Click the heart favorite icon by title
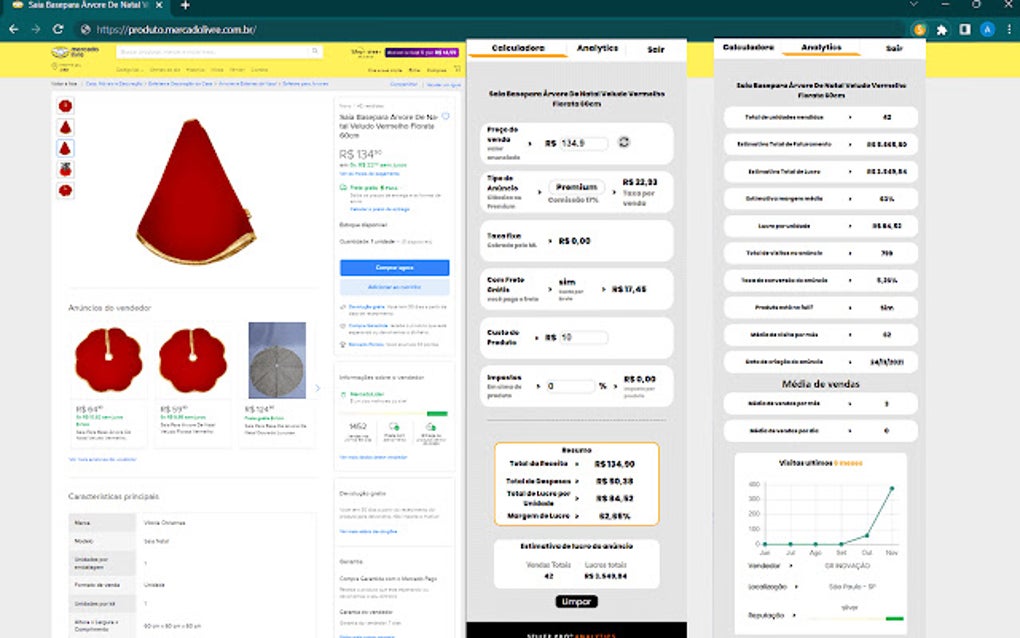This screenshot has height=638, width=1020. (x=446, y=116)
